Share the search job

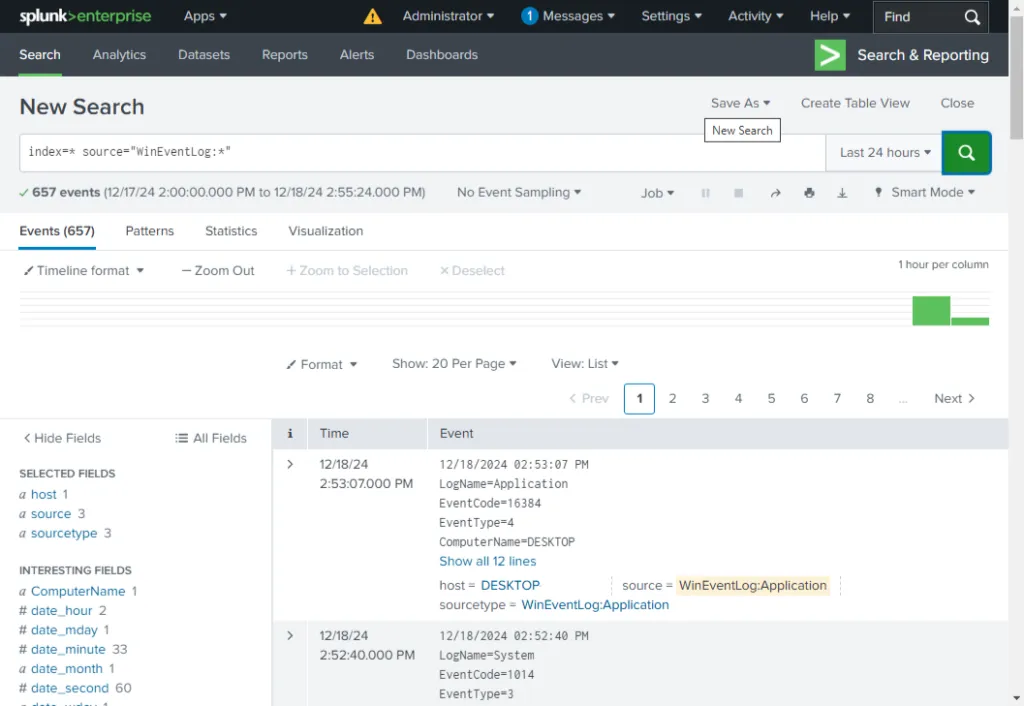pyautogui.click(x=775, y=193)
